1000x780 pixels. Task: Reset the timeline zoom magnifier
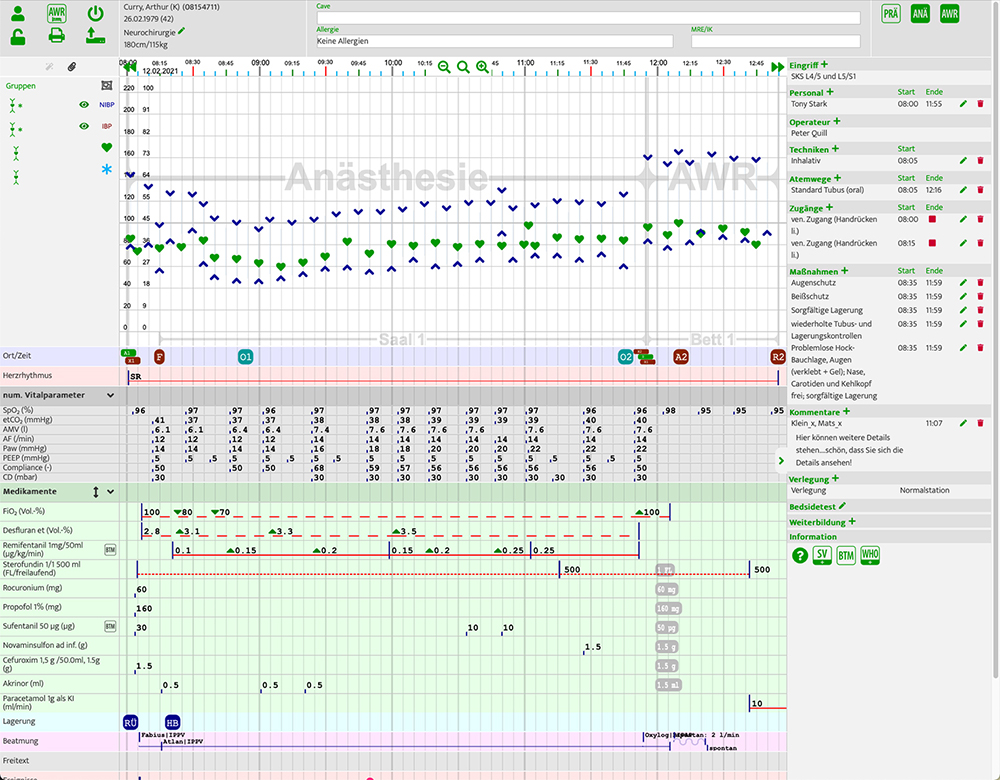coord(464,67)
